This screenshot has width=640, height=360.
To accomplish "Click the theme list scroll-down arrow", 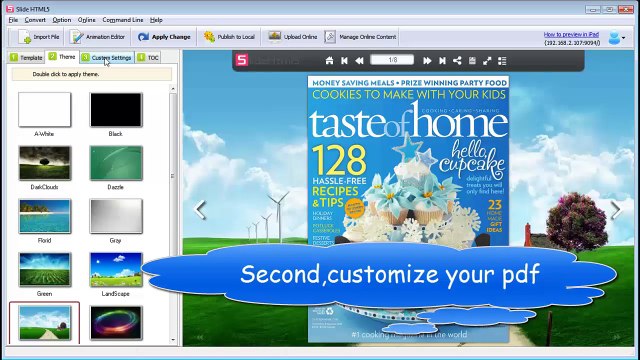I will (x=173, y=340).
